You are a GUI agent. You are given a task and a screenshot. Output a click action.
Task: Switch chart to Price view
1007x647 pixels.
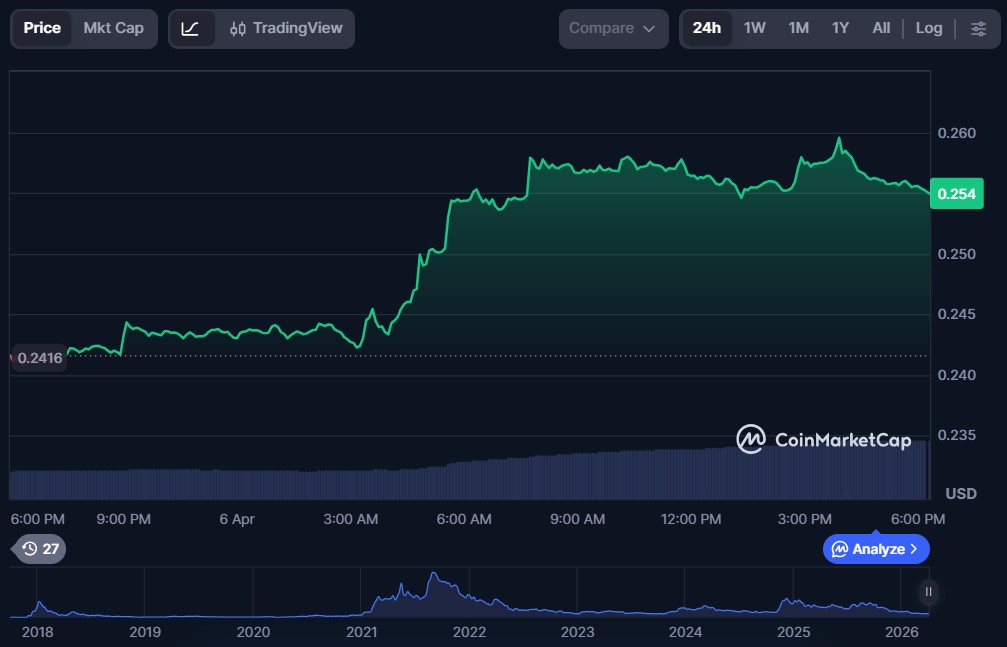[42, 29]
